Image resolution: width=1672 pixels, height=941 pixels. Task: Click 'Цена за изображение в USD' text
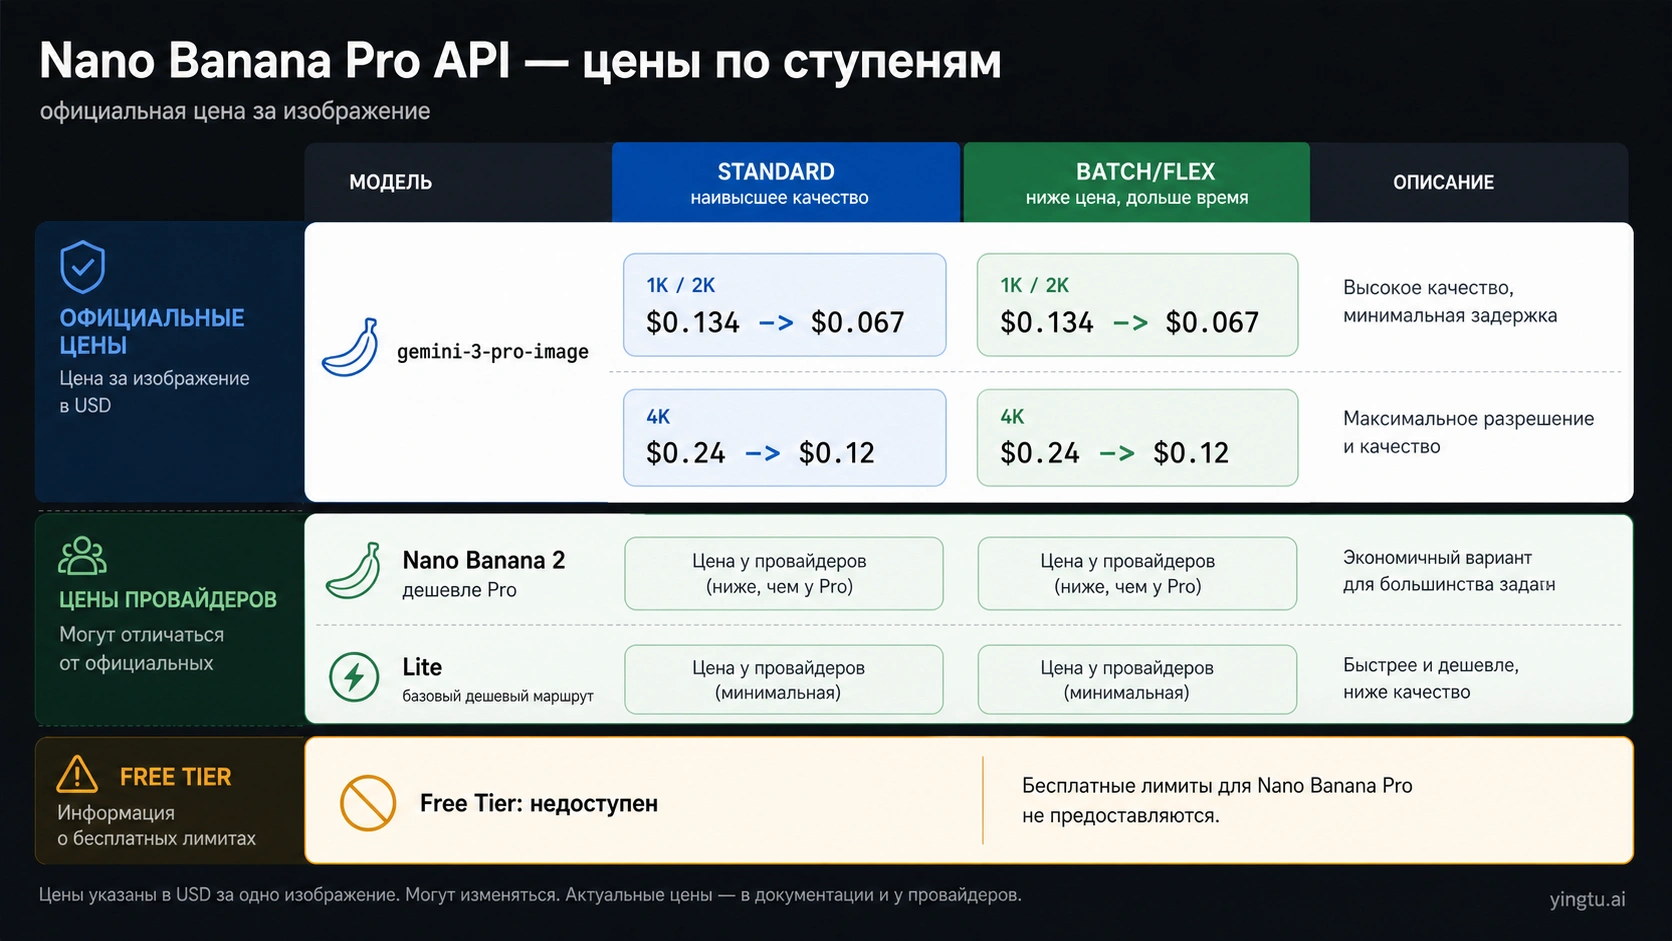pos(154,392)
